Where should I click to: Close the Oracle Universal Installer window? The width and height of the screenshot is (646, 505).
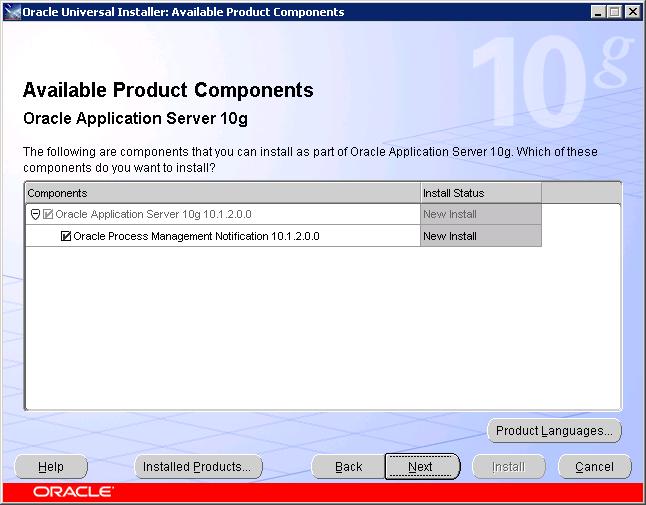point(632,12)
